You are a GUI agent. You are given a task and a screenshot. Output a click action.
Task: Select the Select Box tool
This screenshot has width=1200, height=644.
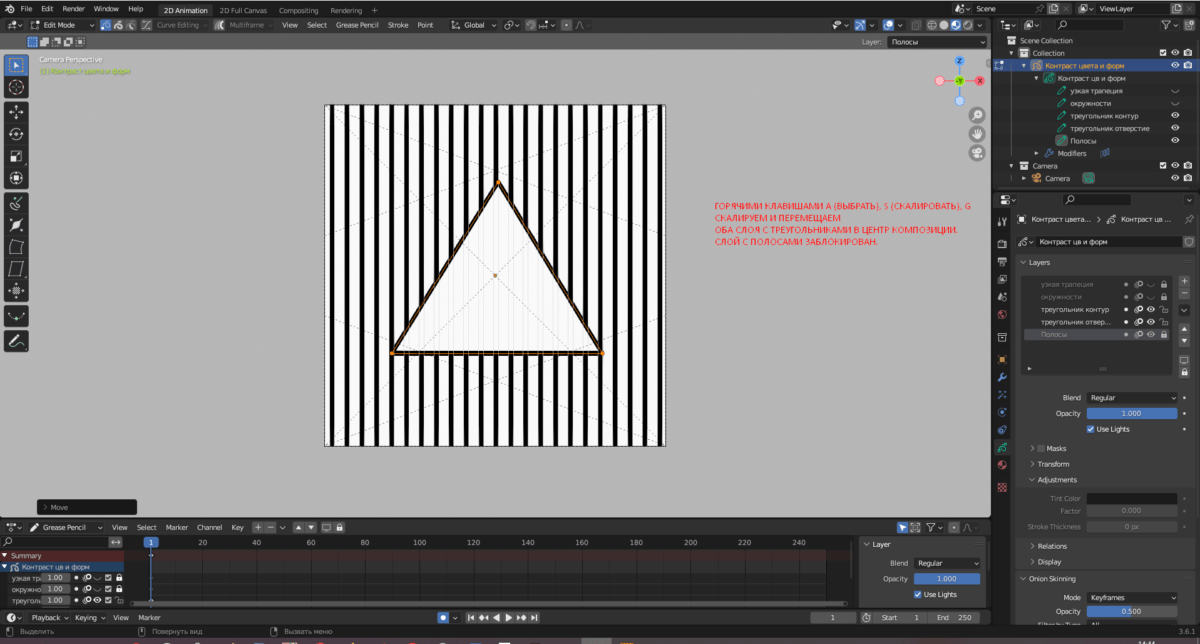click(x=16, y=65)
